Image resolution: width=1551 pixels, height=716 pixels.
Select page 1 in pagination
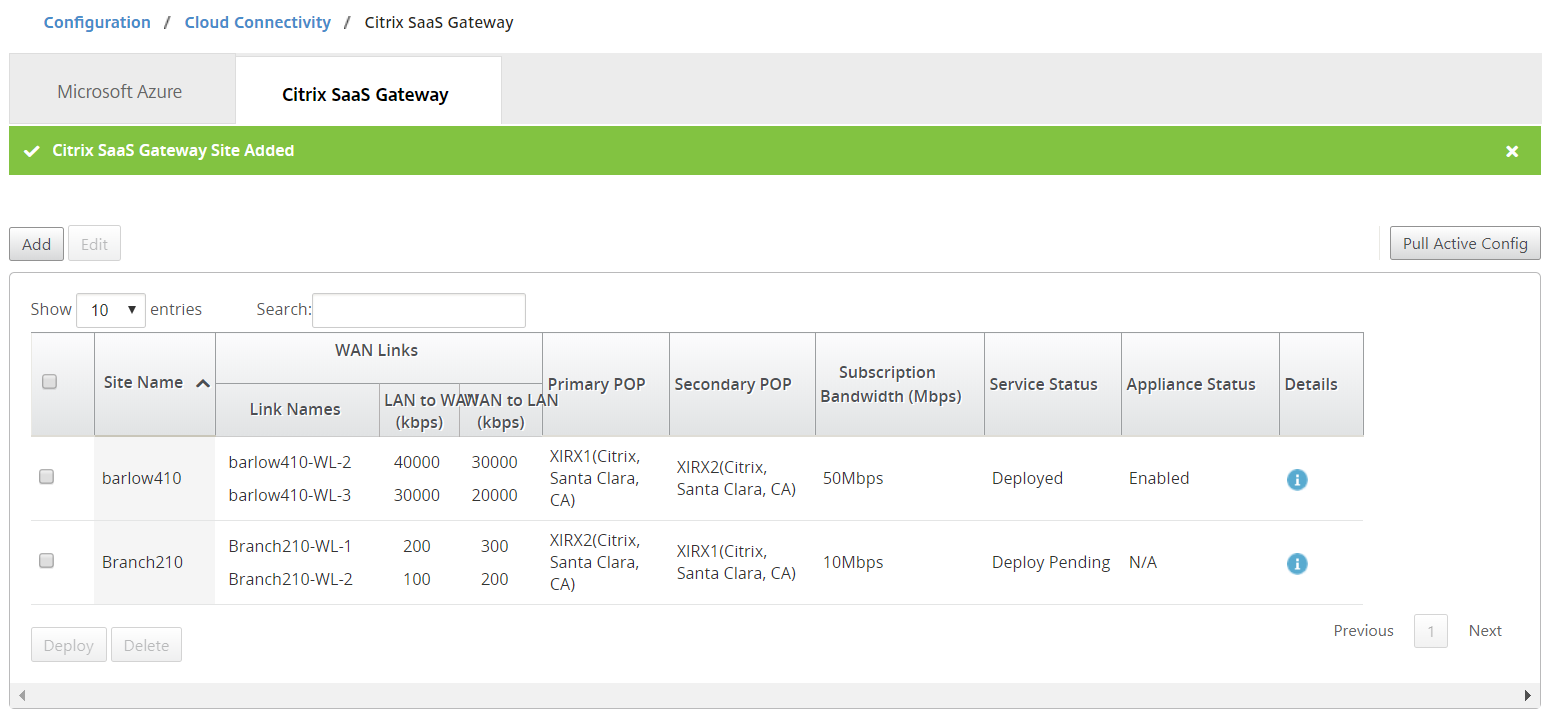point(1430,631)
